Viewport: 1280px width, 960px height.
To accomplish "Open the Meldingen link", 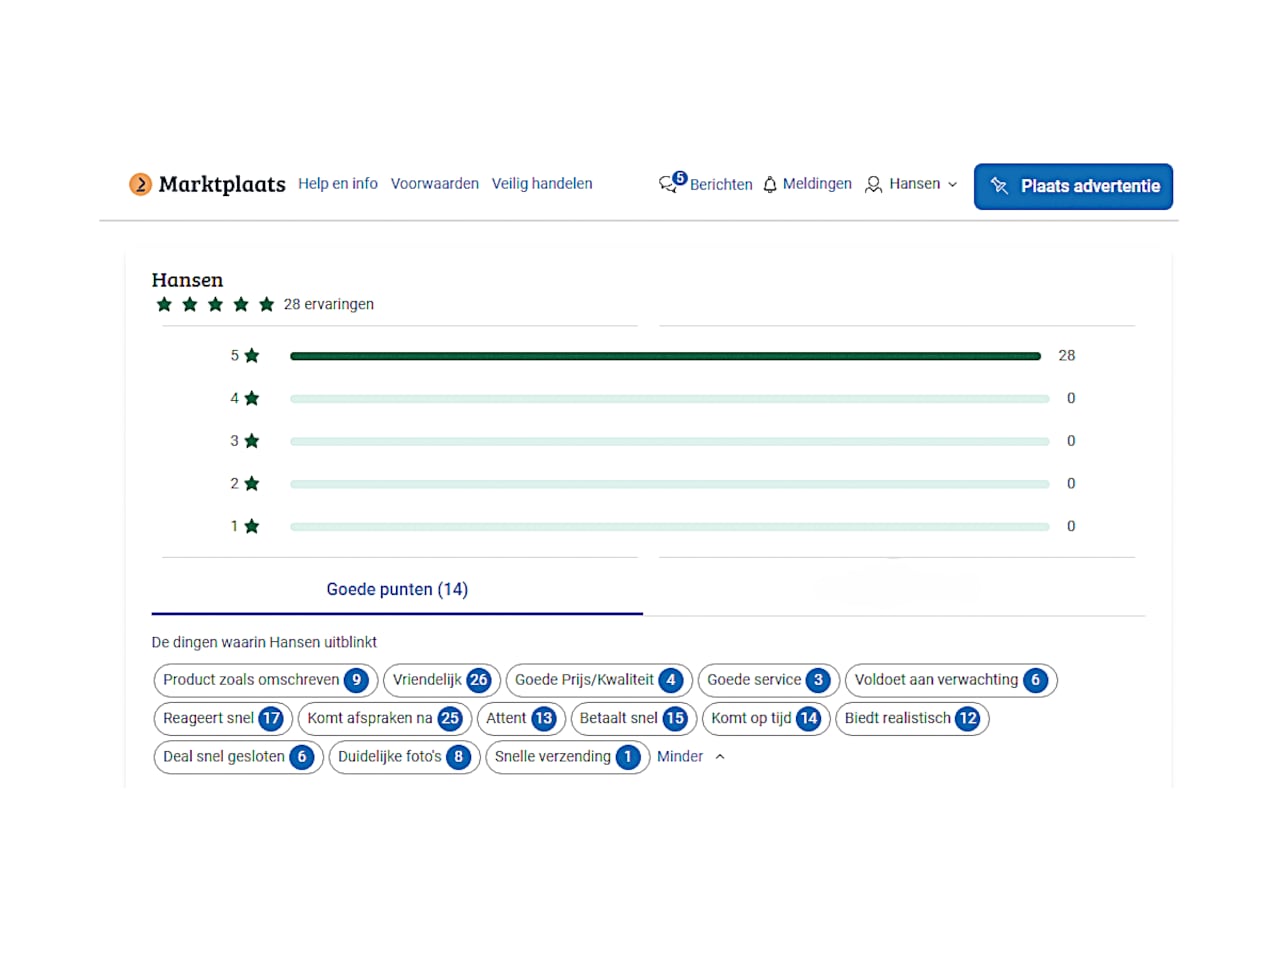I will pos(817,184).
